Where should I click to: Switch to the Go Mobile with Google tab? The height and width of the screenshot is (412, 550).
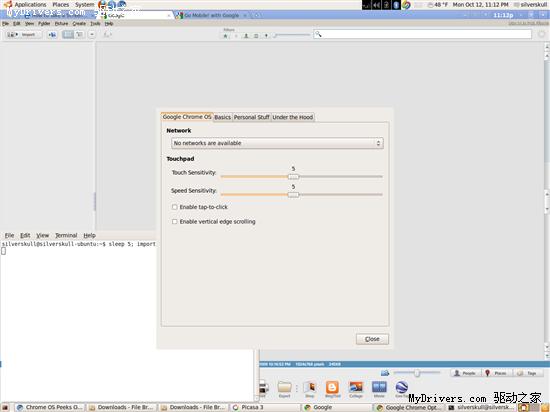click(x=211, y=15)
